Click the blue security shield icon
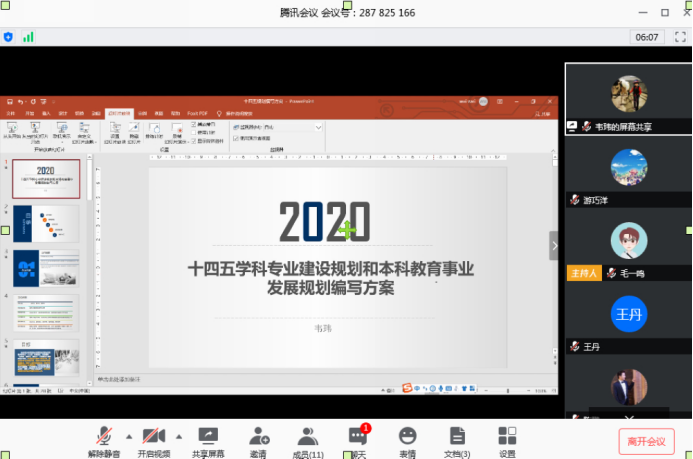This screenshot has height=459, width=693. click(9, 37)
